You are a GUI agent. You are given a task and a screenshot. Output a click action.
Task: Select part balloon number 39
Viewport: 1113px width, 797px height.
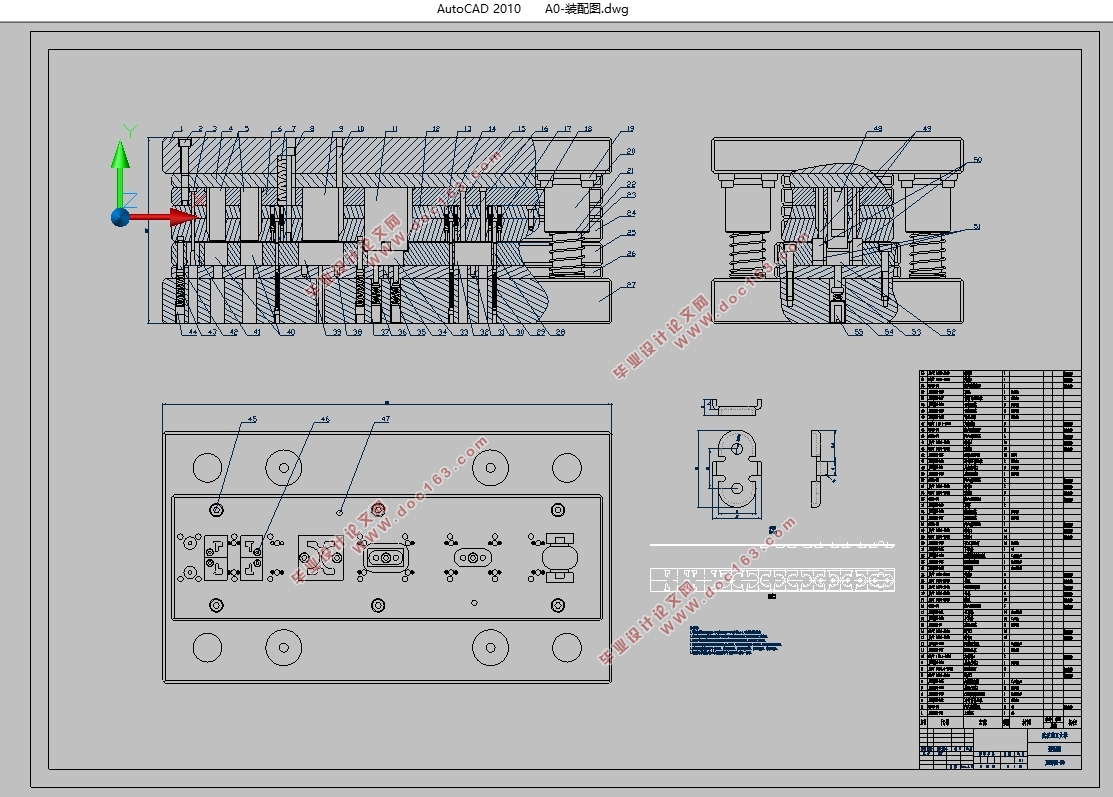click(x=337, y=332)
